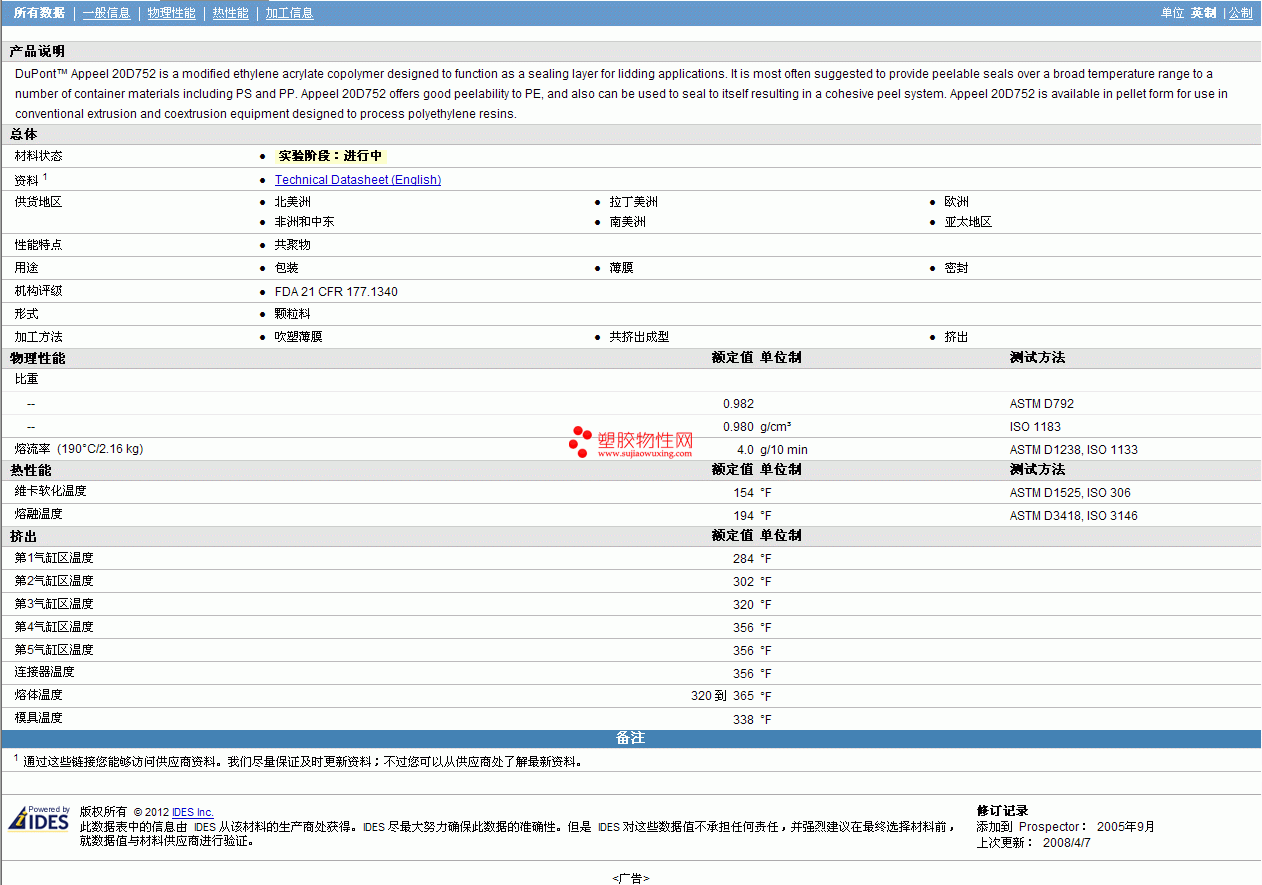Click the 备注 notes header bar
The image size is (1262, 885).
pyautogui.click(x=631, y=739)
